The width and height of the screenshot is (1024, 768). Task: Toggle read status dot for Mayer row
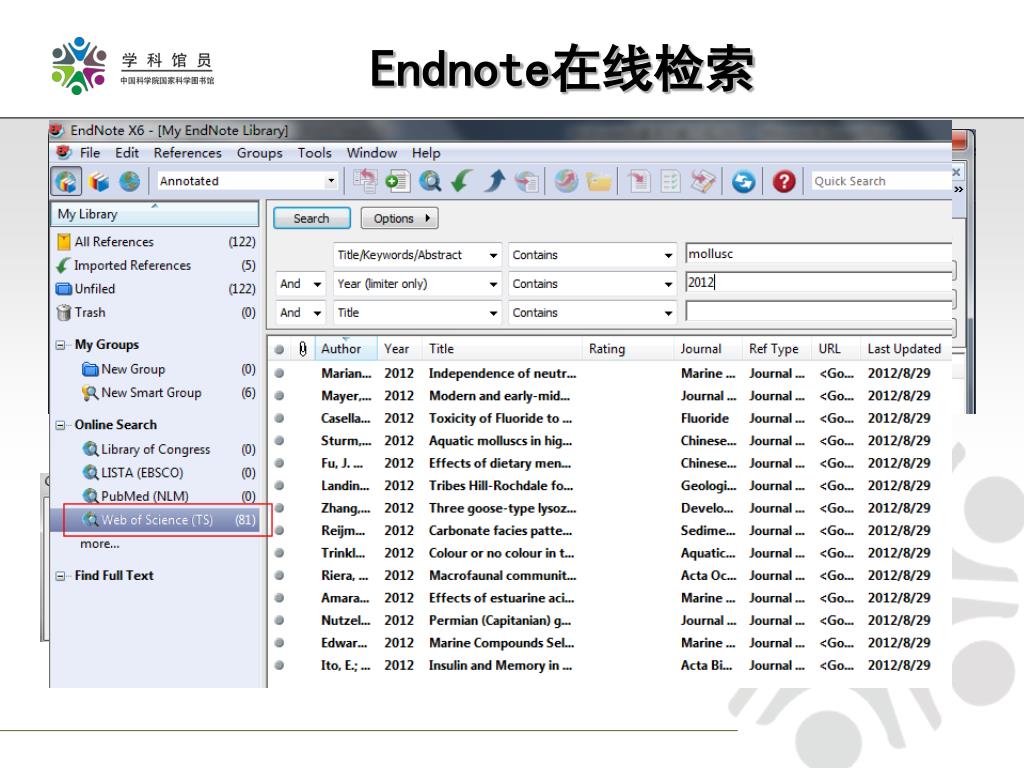tap(280, 396)
